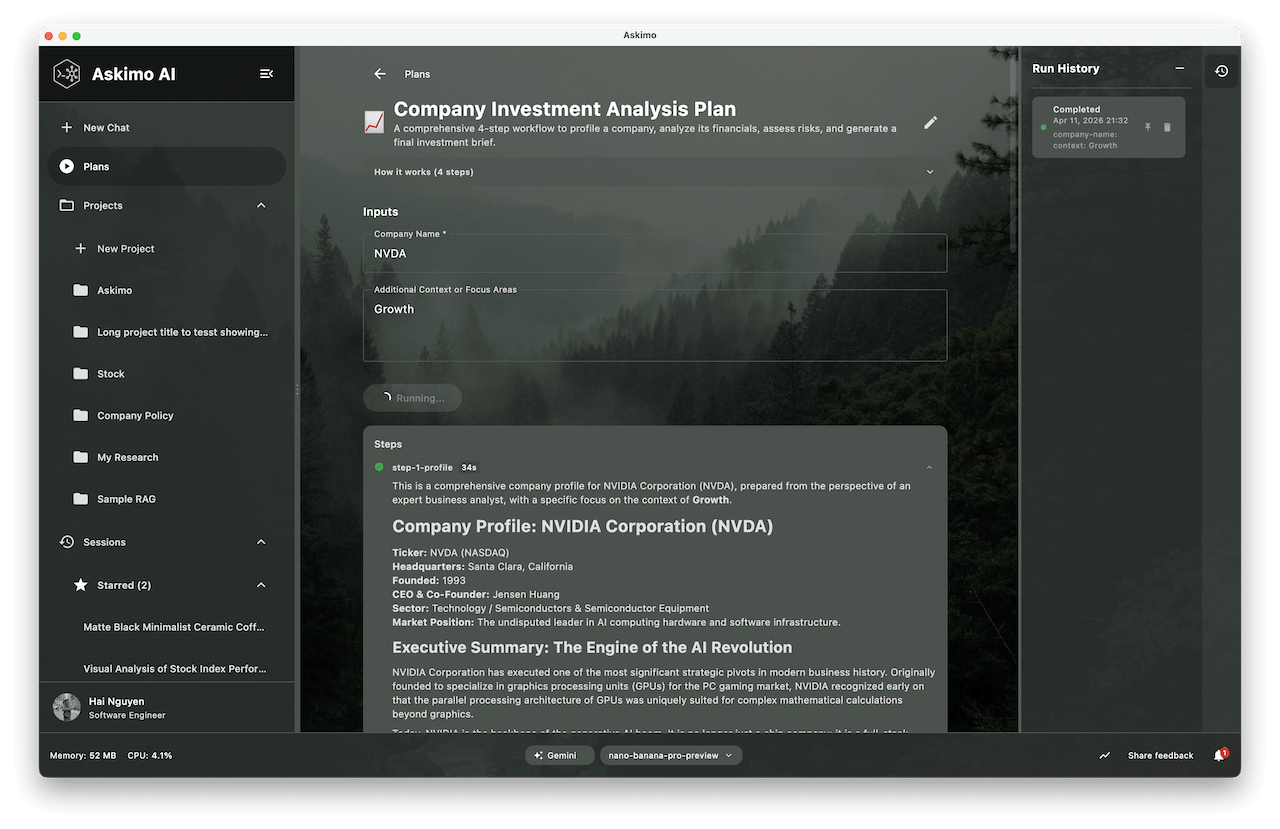
Task: Click the Memory: 52 MB indicator
Action: [83, 756]
